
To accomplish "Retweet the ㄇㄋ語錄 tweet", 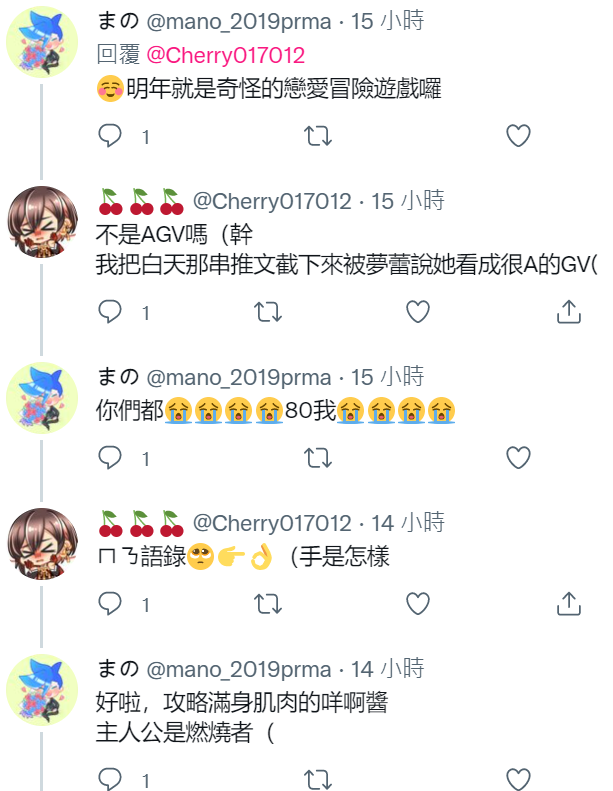I will [267, 603].
